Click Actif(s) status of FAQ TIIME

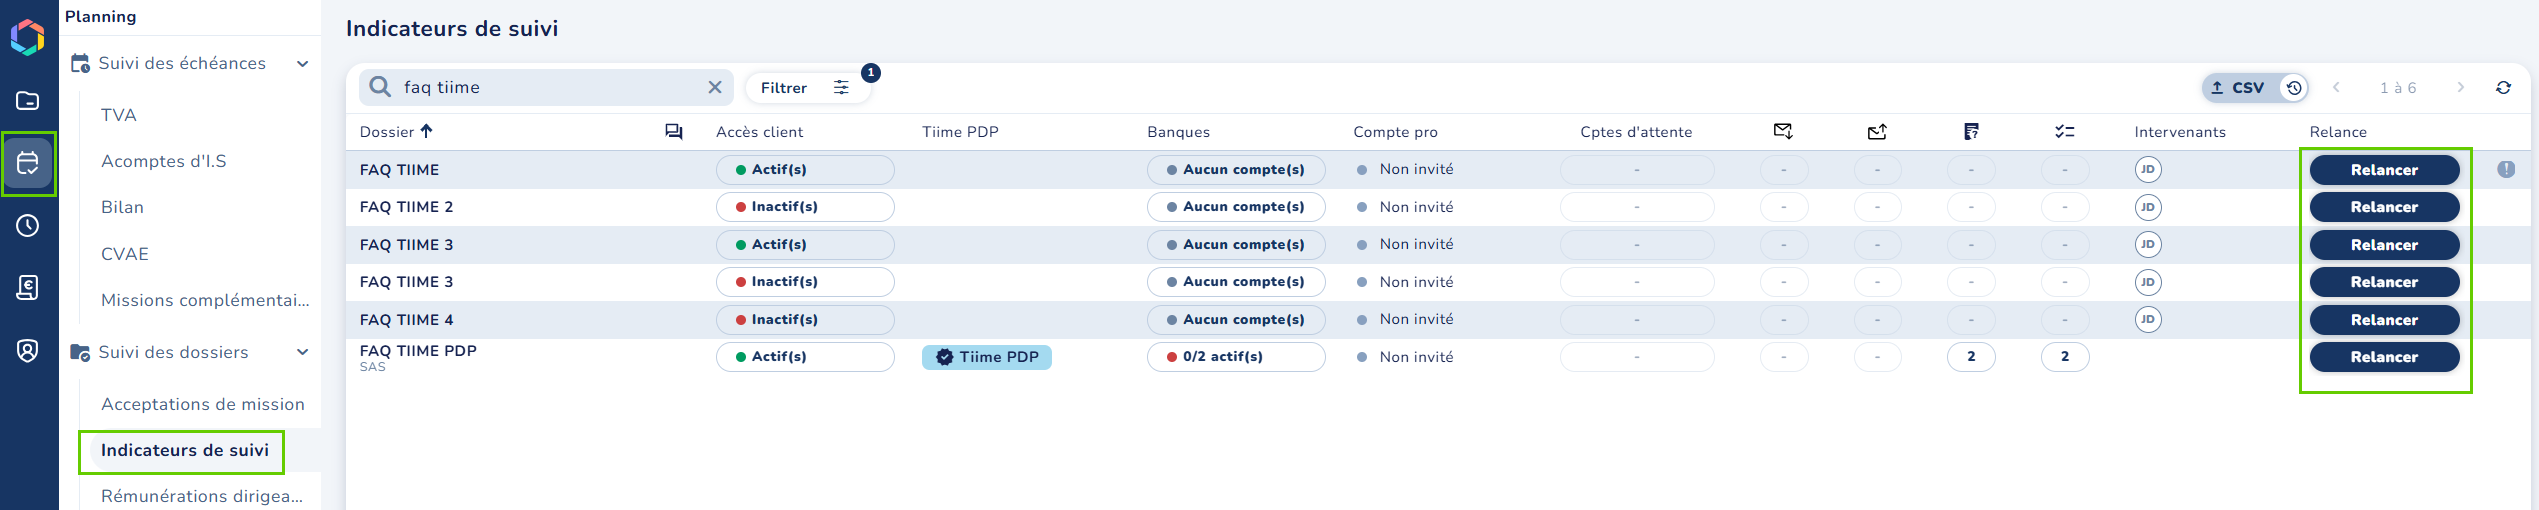[805, 170]
